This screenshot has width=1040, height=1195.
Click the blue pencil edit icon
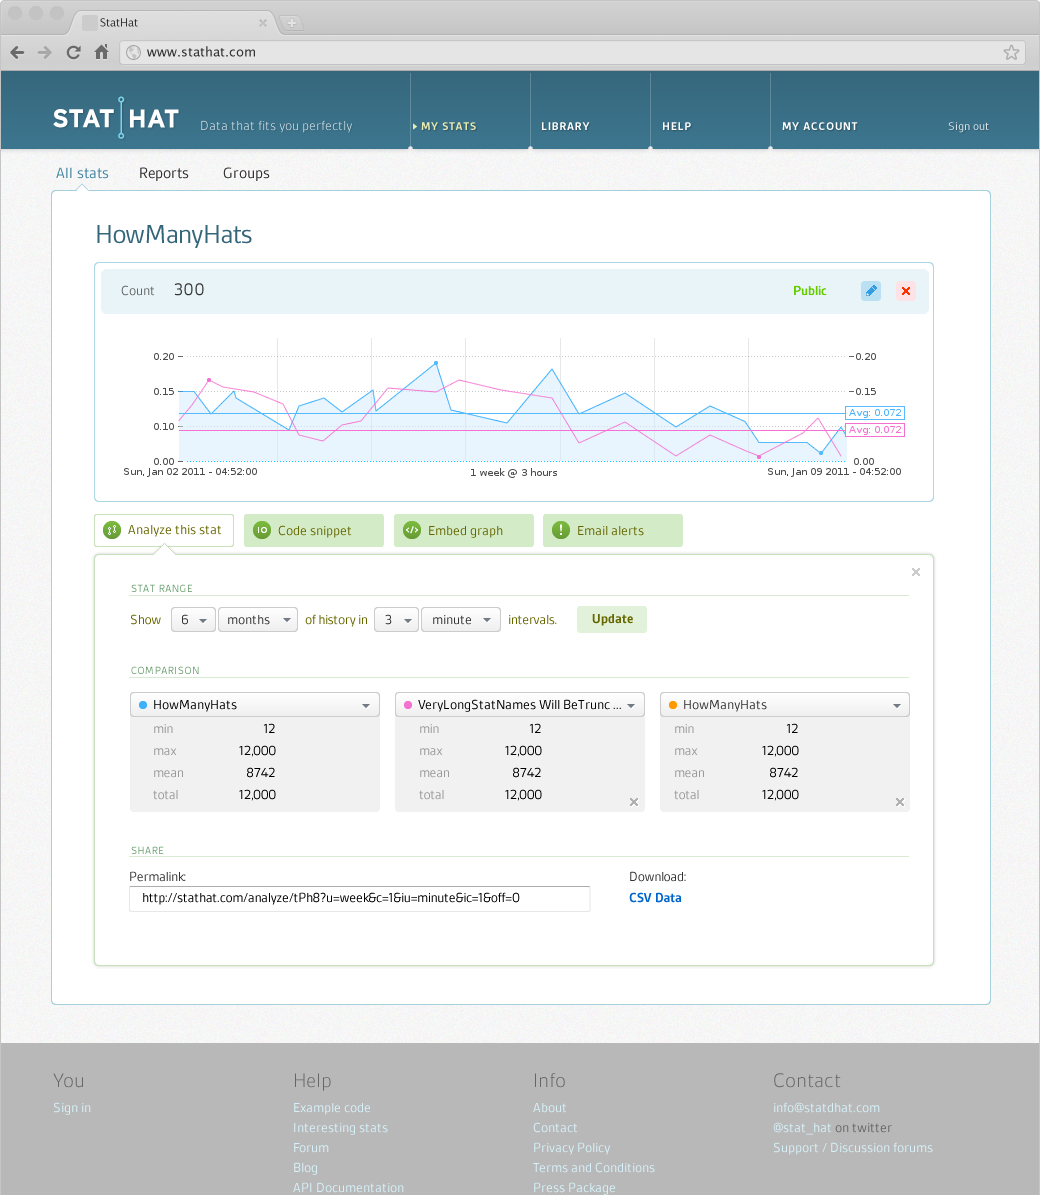(871, 291)
